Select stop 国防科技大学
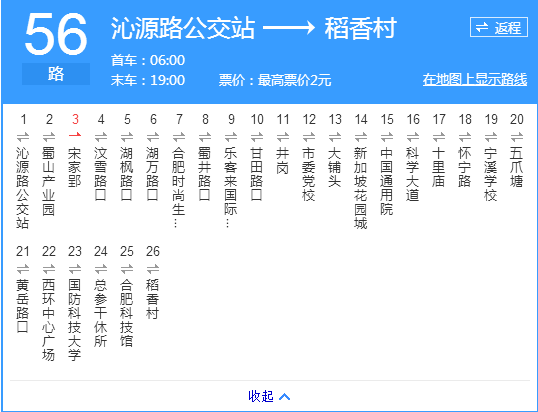This screenshot has width=538, height=412. (75, 320)
